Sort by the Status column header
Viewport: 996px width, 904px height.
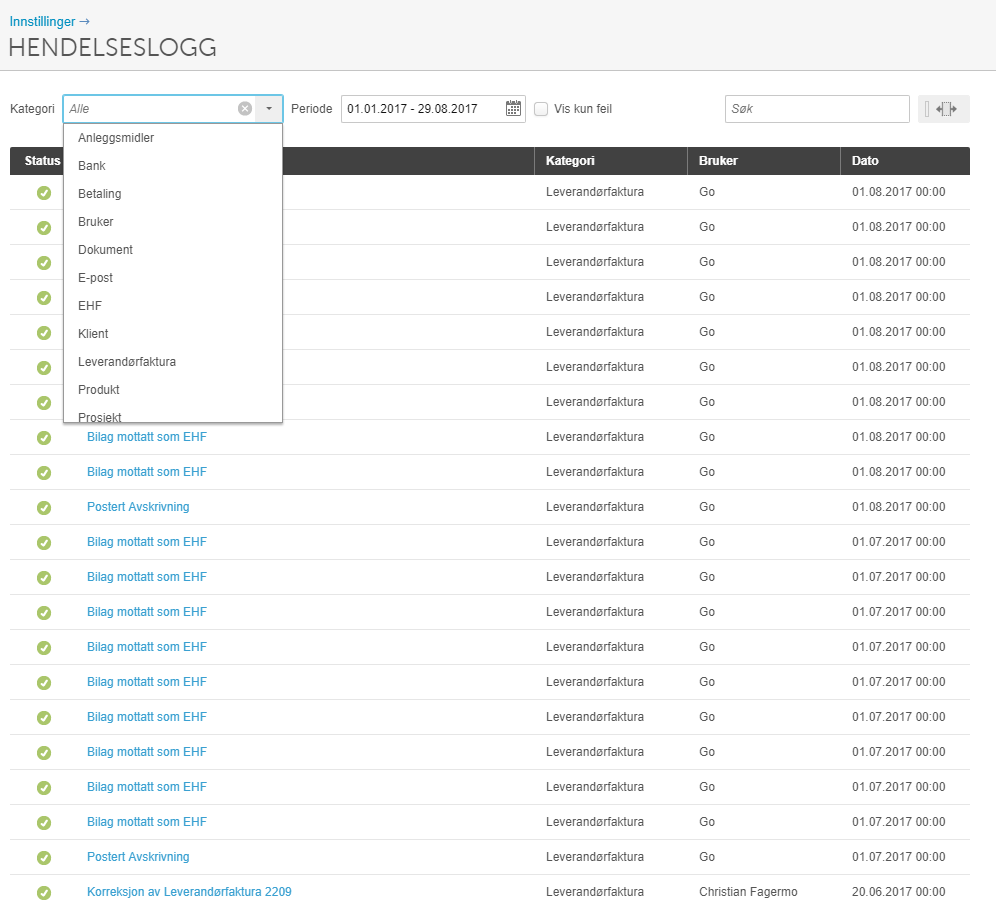[x=42, y=161]
